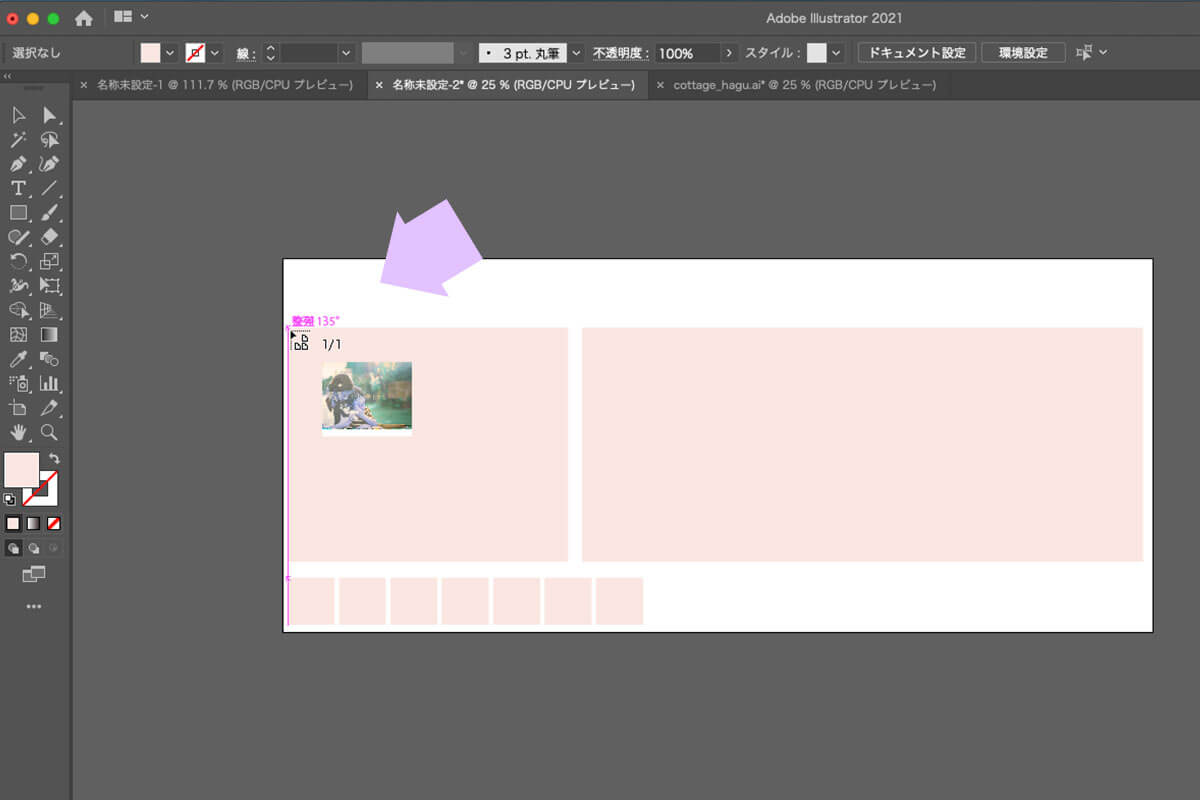
Task: Pick the Eyedropper tool
Action: [18, 359]
